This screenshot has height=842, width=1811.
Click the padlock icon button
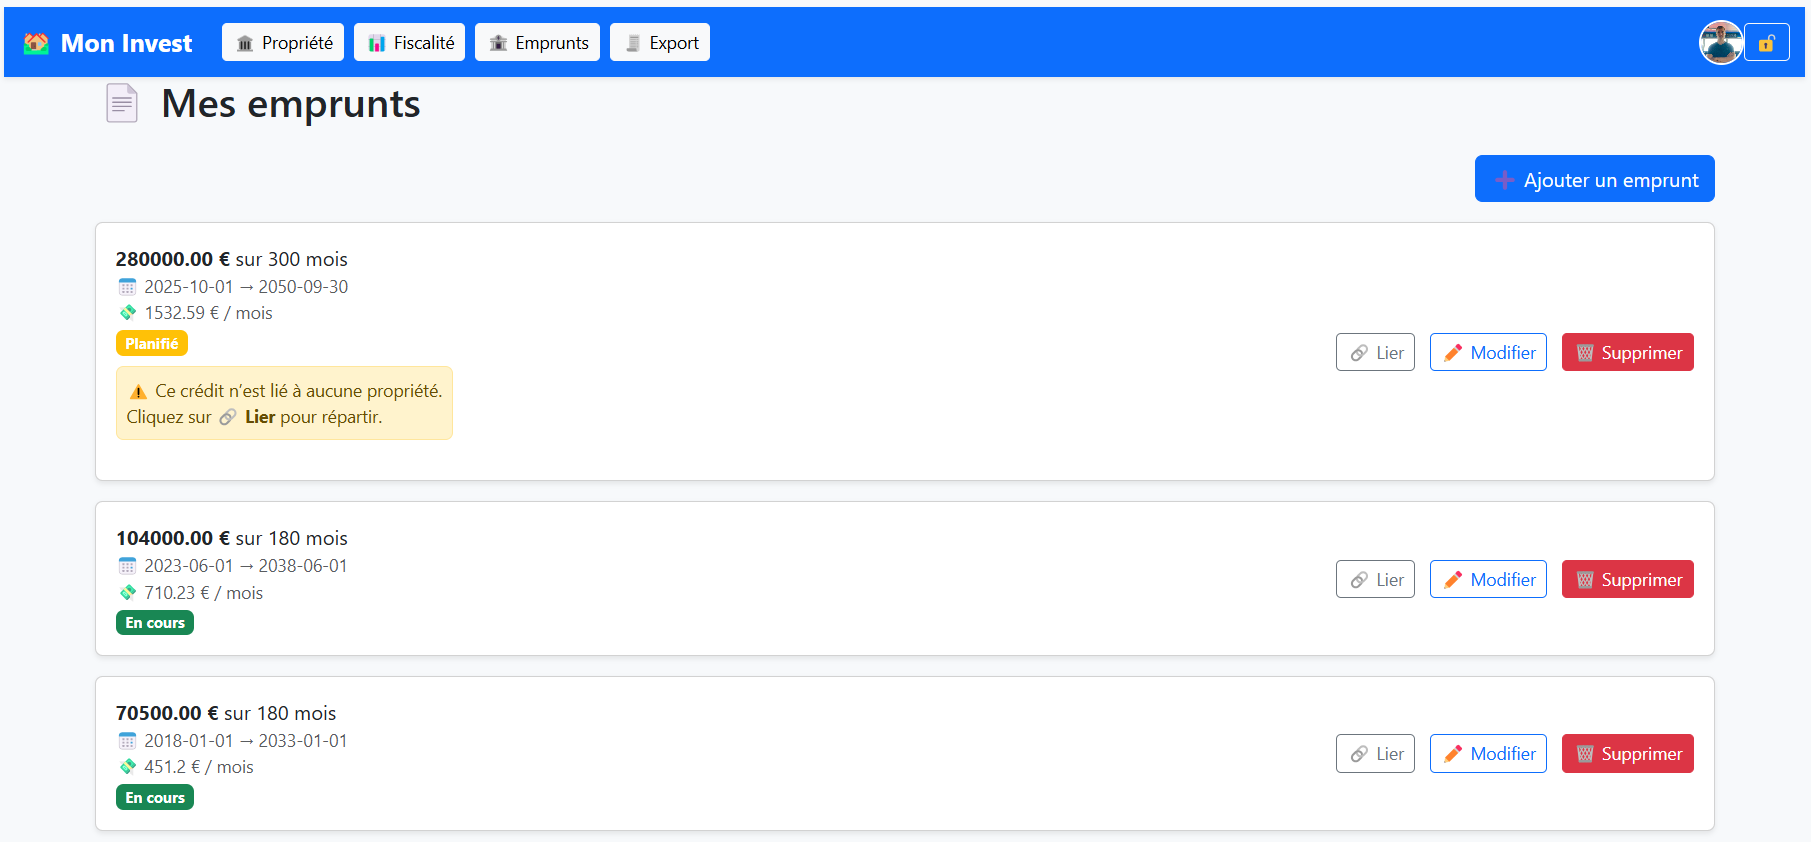coord(1766,43)
